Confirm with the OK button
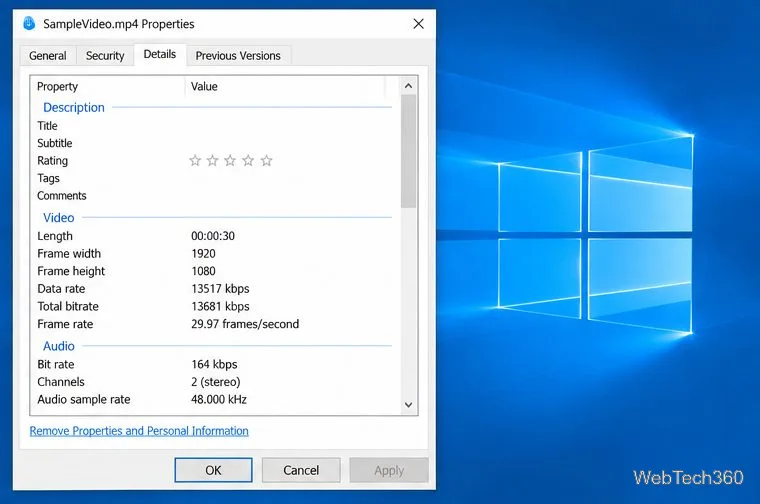The height and width of the screenshot is (504, 760). (213, 470)
